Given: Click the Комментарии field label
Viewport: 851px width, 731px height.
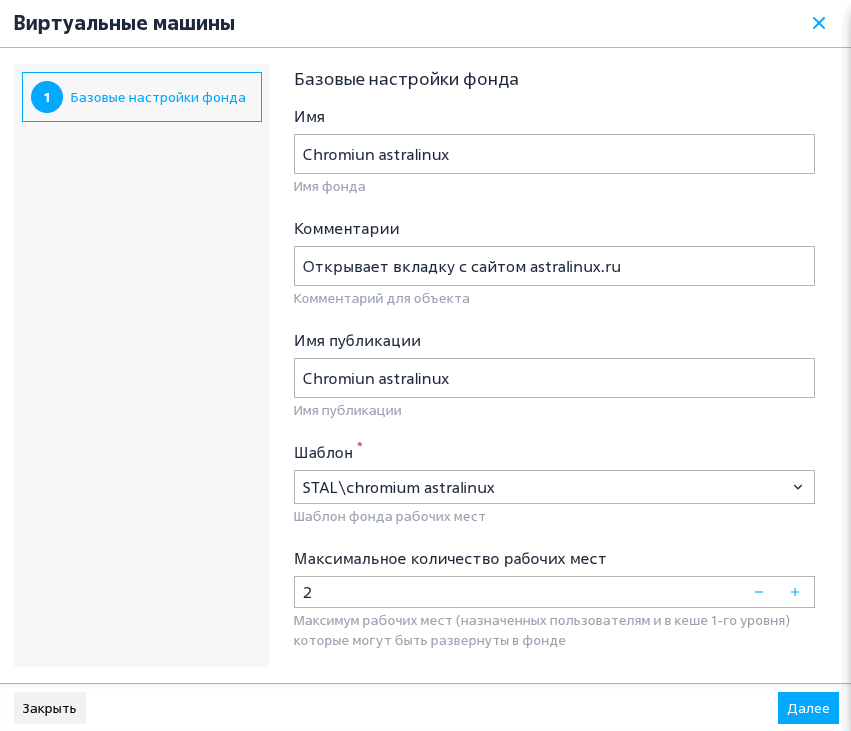Looking at the screenshot, I should point(347,229).
